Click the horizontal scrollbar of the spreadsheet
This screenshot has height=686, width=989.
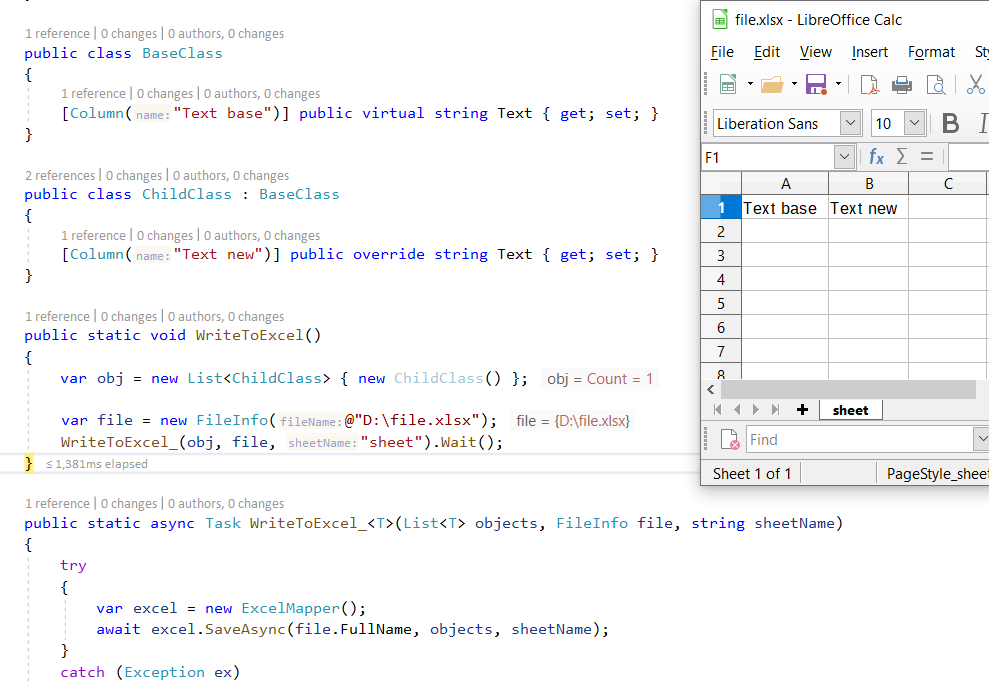[850, 389]
